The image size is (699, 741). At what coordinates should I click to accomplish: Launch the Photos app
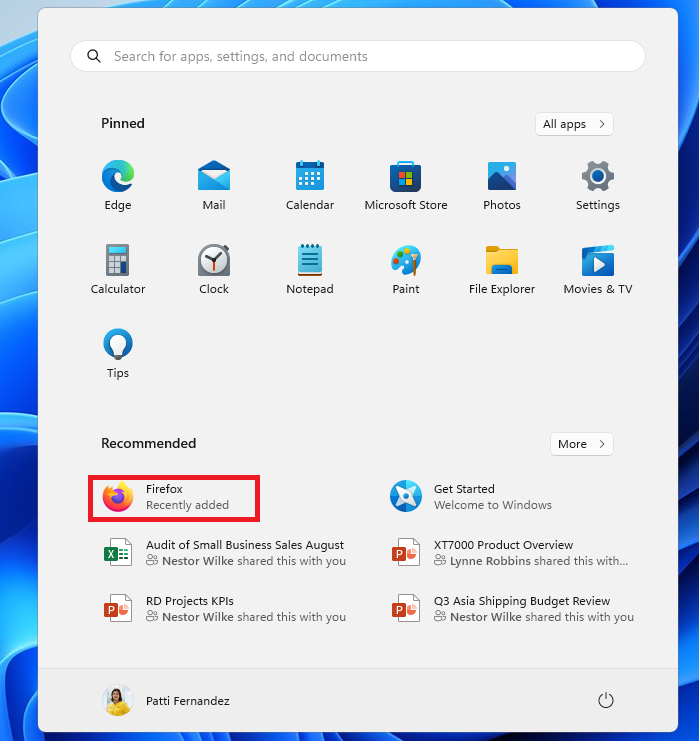coord(501,185)
